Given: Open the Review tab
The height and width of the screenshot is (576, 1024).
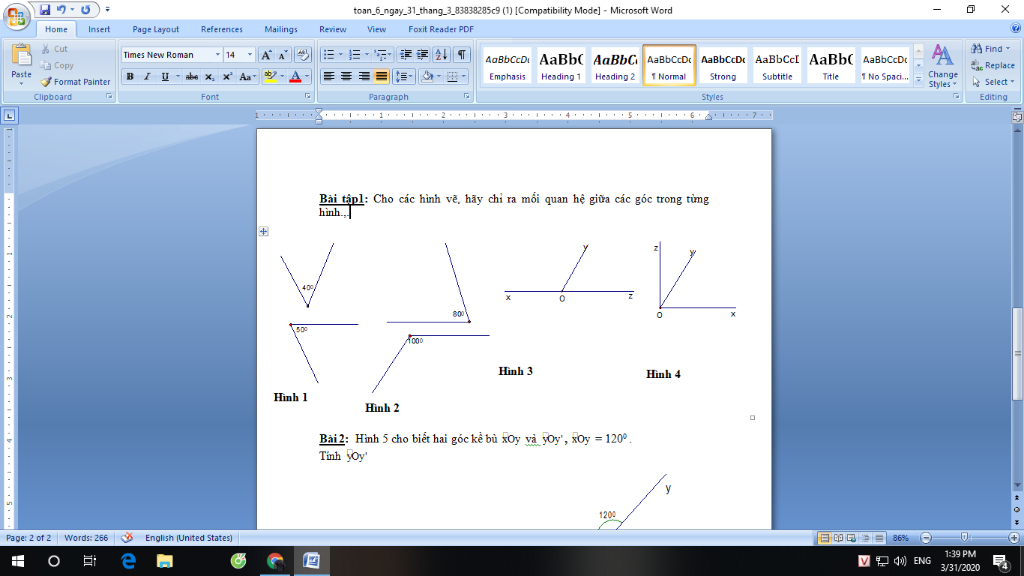Looking at the screenshot, I should pos(332,29).
